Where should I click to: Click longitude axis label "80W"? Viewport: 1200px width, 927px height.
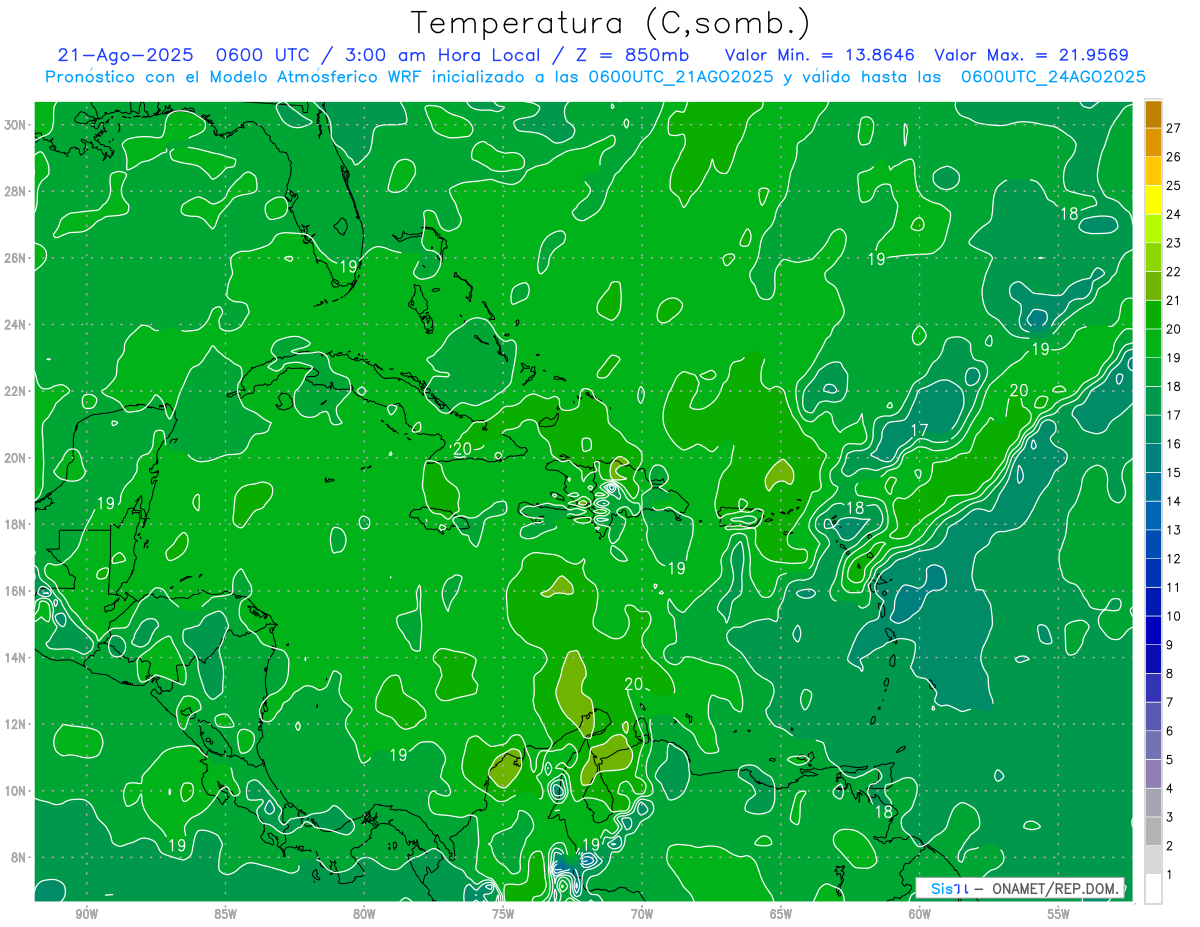click(364, 914)
